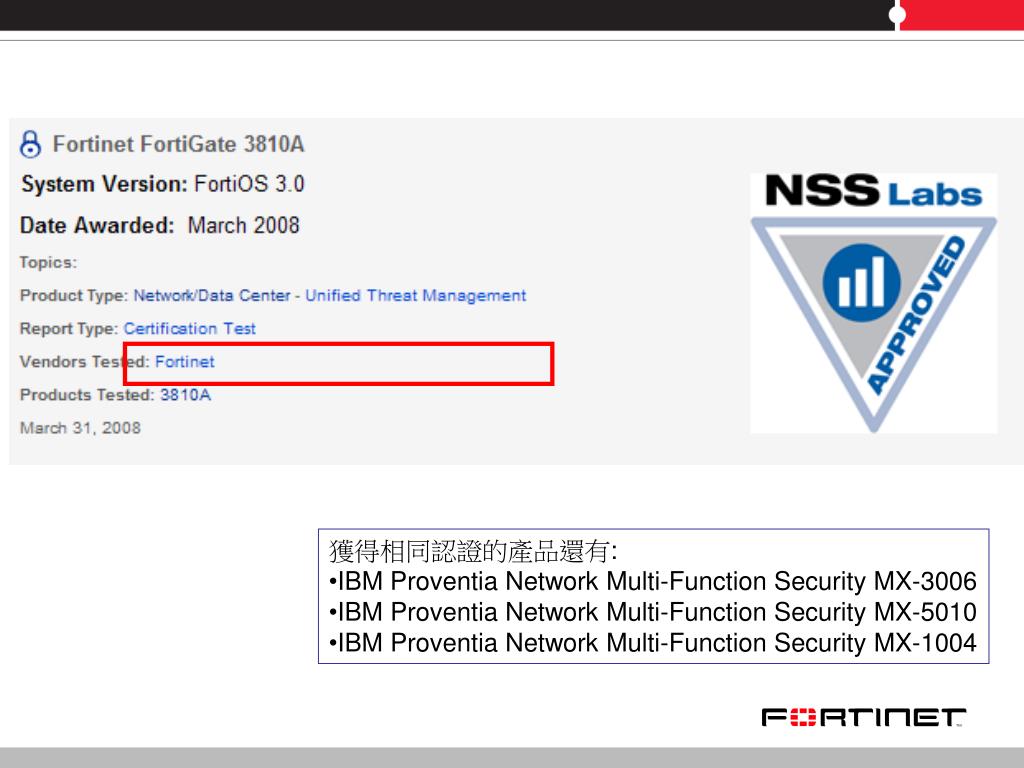
Task: Click the blue padlock icon beside Fortinet FortiGate 3810A
Action: [x=30, y=144]
